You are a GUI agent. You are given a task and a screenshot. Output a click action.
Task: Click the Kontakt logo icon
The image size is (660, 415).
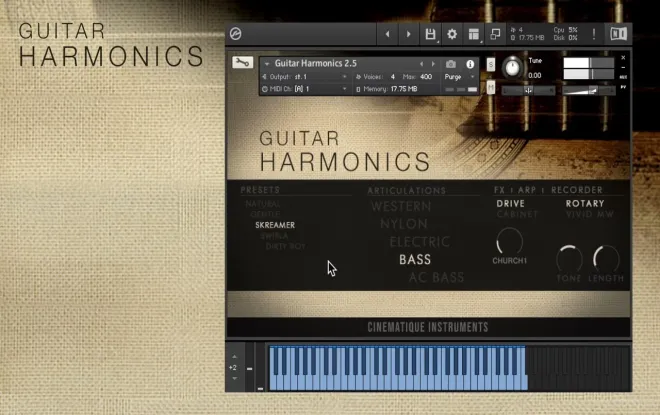click(x=236, y=34)
